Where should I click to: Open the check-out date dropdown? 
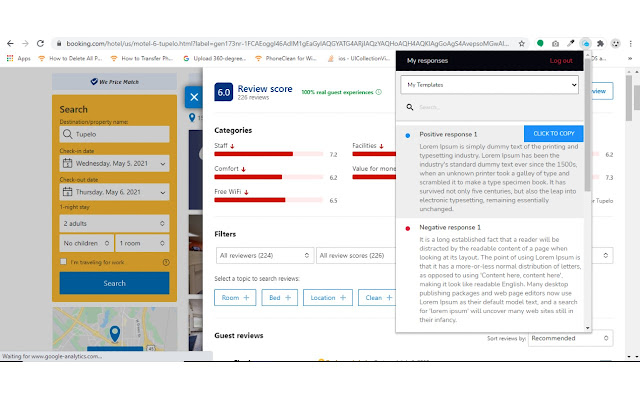(114, 192)
